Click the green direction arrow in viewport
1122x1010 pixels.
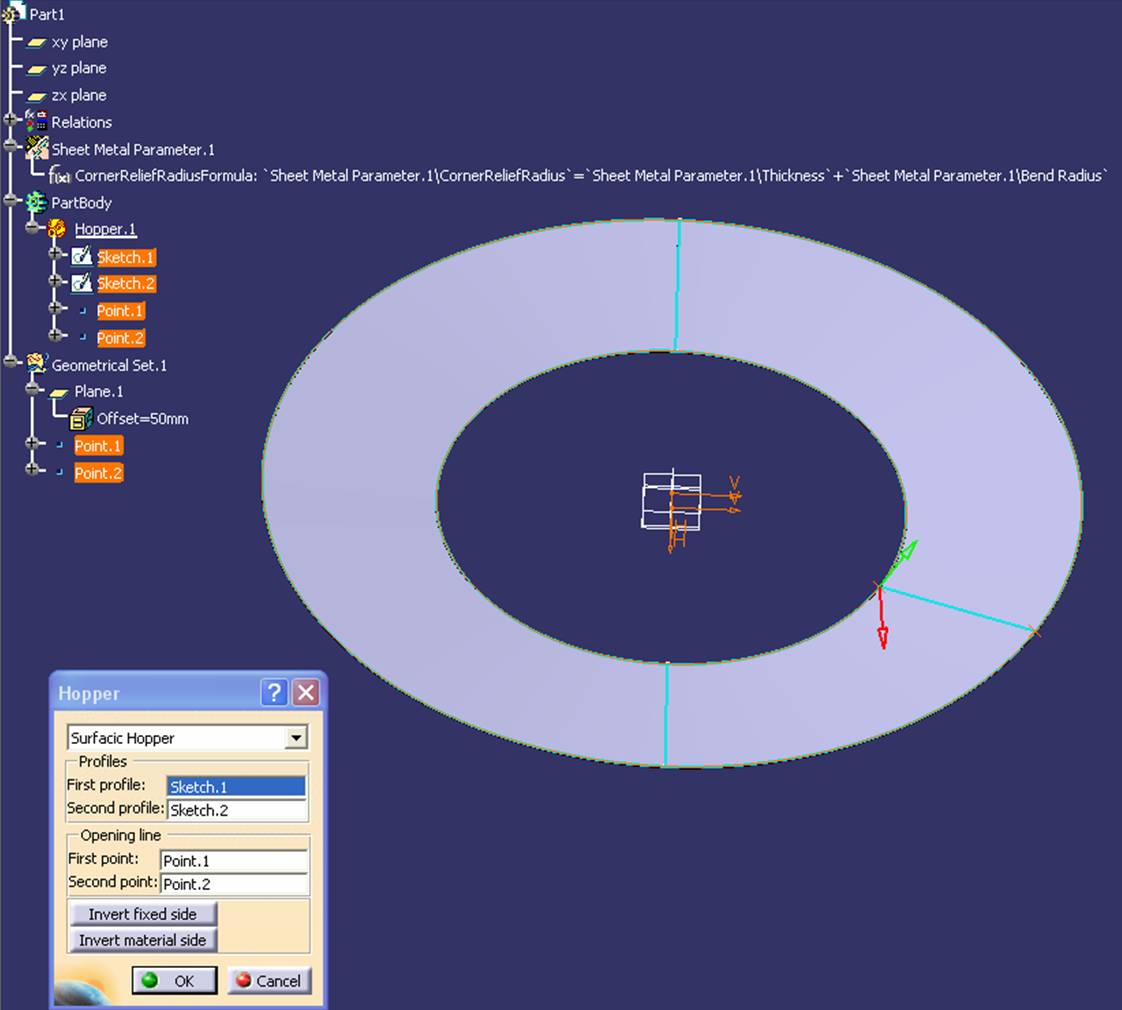899,563
